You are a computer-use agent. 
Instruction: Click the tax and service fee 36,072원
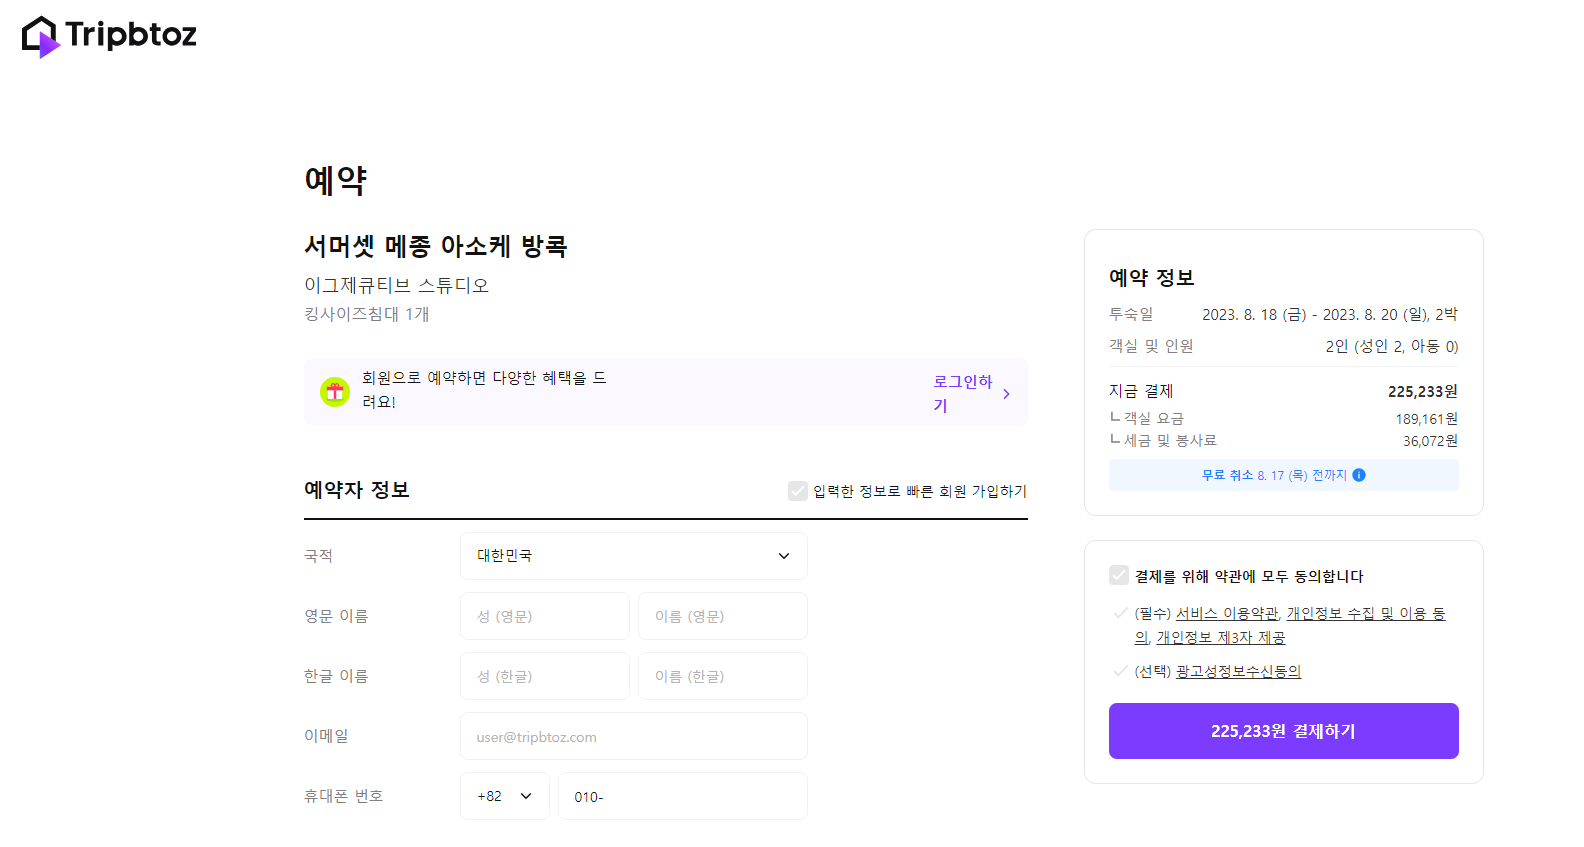click(x=1430, y=441)
